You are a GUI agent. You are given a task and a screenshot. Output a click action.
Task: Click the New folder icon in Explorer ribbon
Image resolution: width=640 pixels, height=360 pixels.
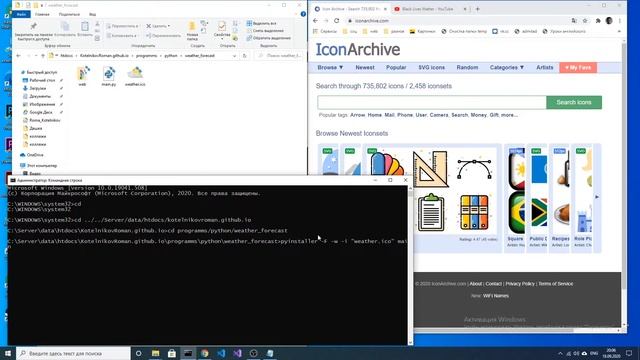coord(192,27)
